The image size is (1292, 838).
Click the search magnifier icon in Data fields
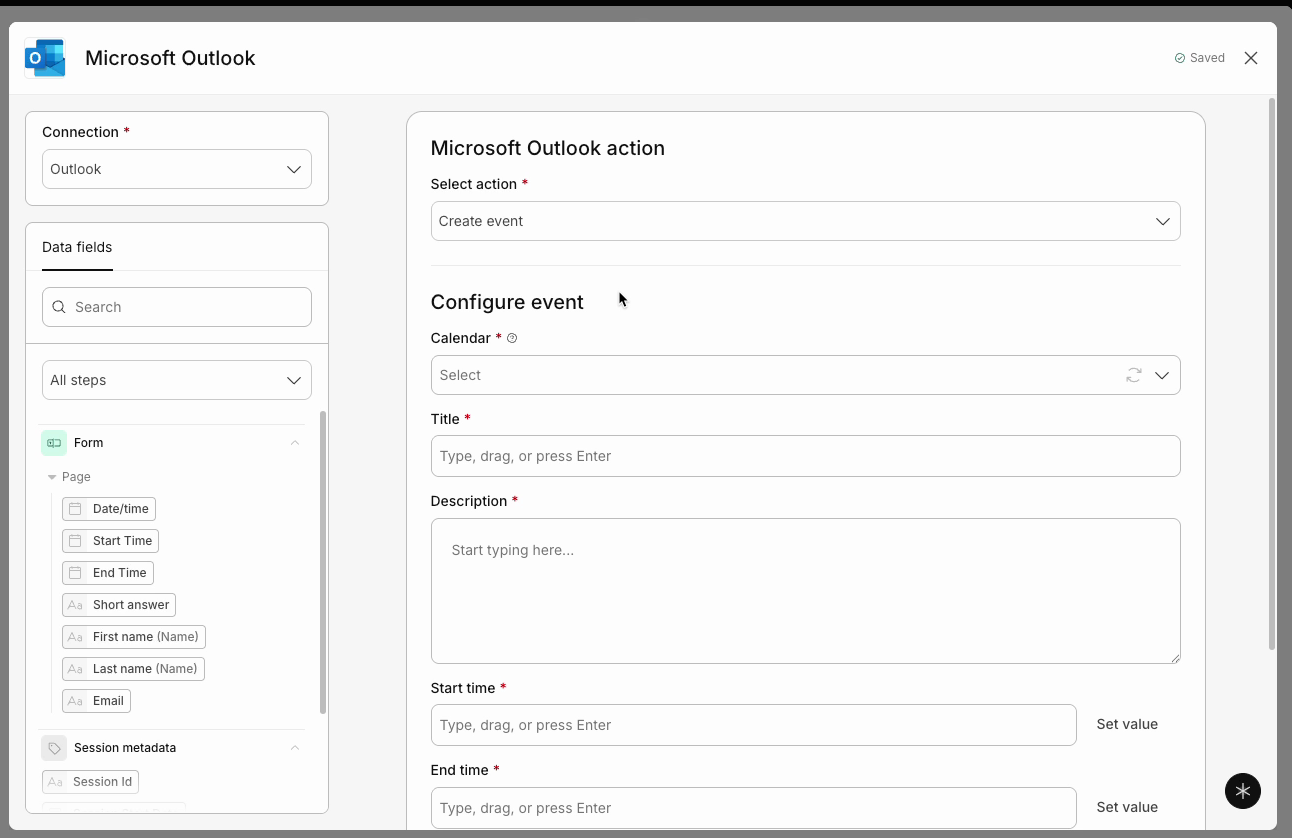(59, 307)
